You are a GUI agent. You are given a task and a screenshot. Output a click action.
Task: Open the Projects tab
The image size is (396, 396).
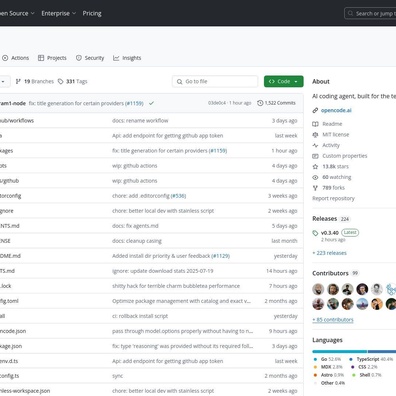point(52,58)
